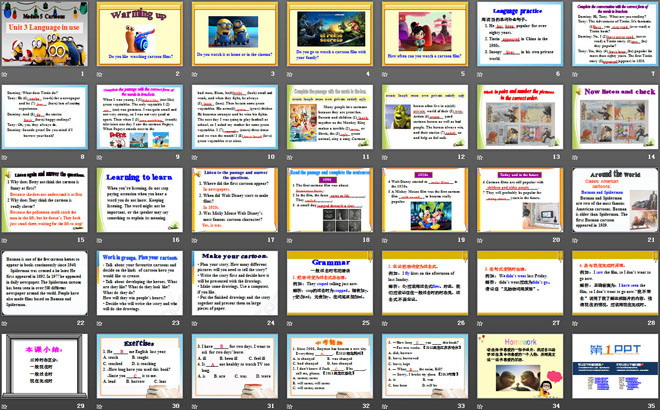Screen dimensions: 660x410
Task: Select exercises slide 31
Action: coord(235,366)
